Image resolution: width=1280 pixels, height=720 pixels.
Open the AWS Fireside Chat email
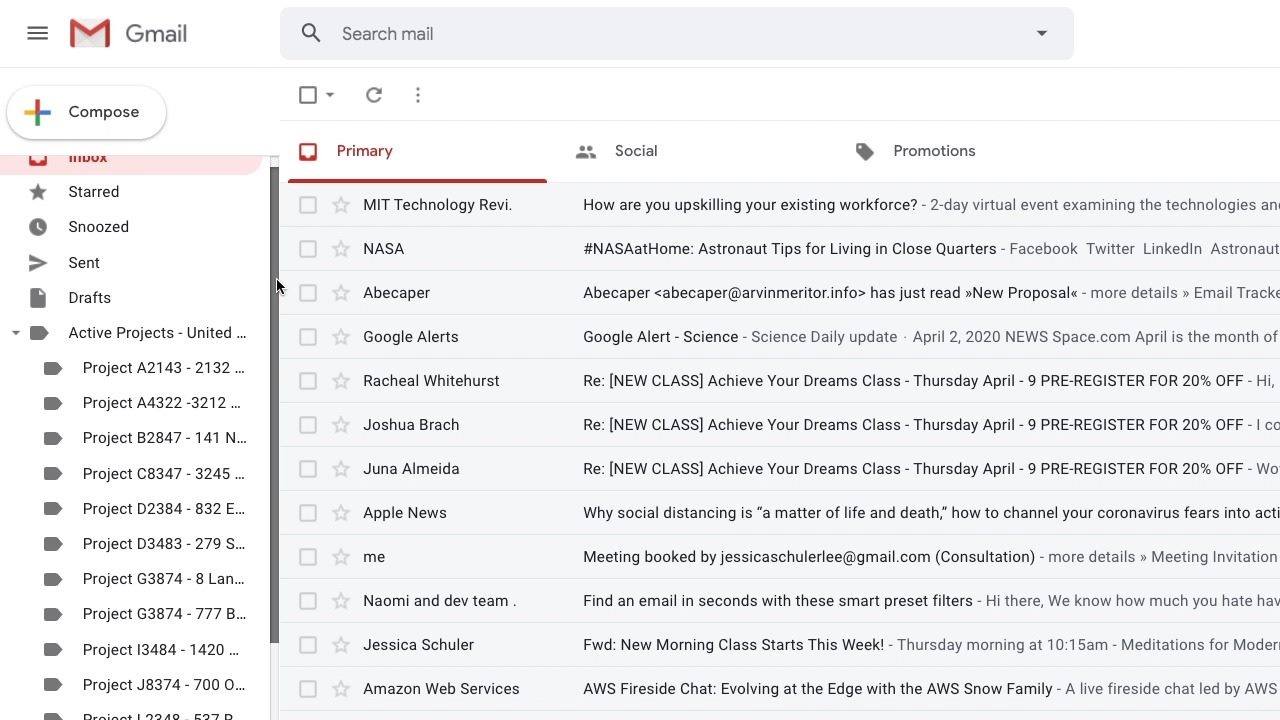click(780, 689)
